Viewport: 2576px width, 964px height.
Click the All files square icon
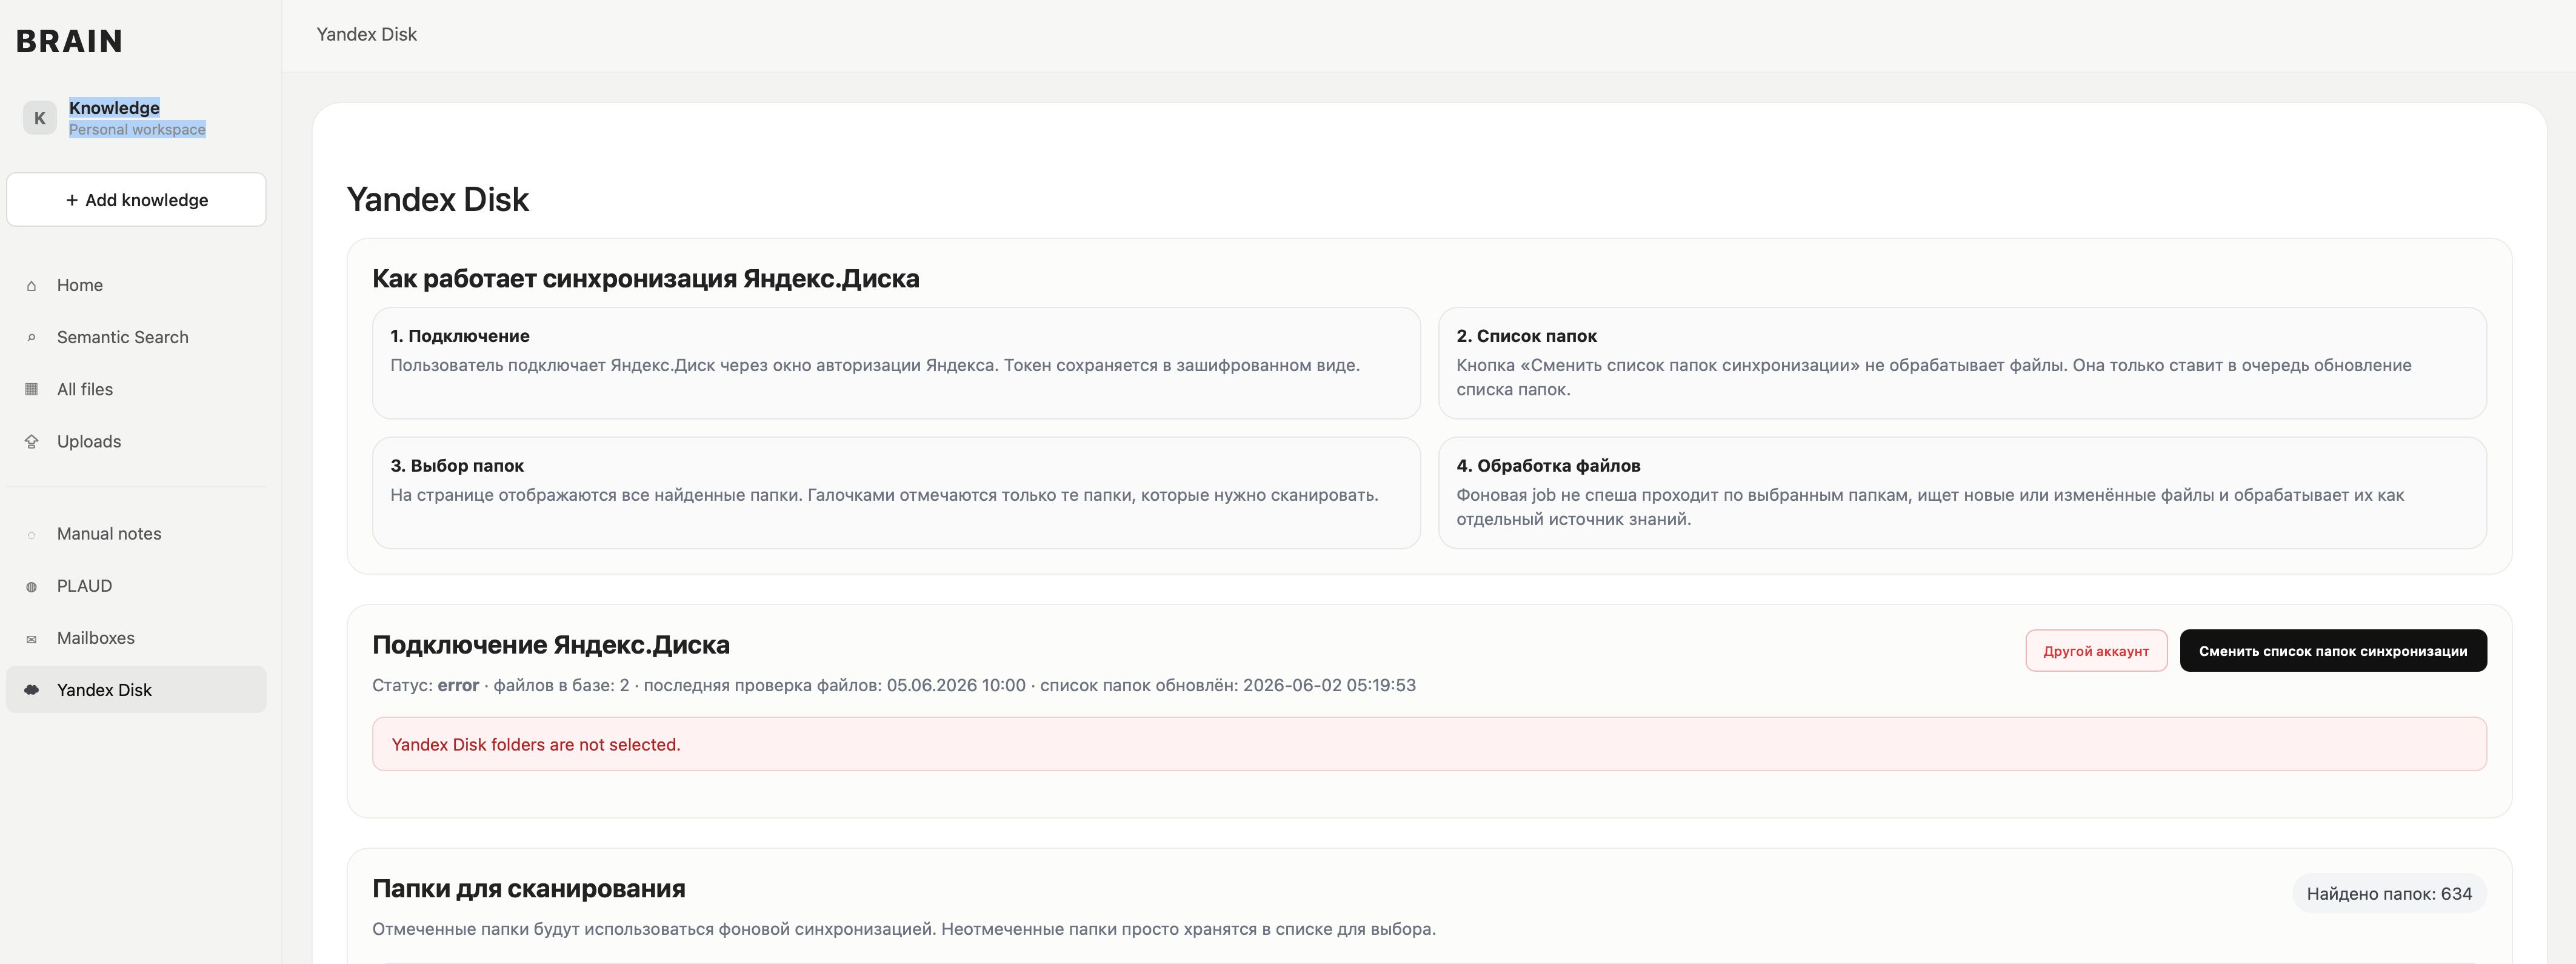[31, 390]
